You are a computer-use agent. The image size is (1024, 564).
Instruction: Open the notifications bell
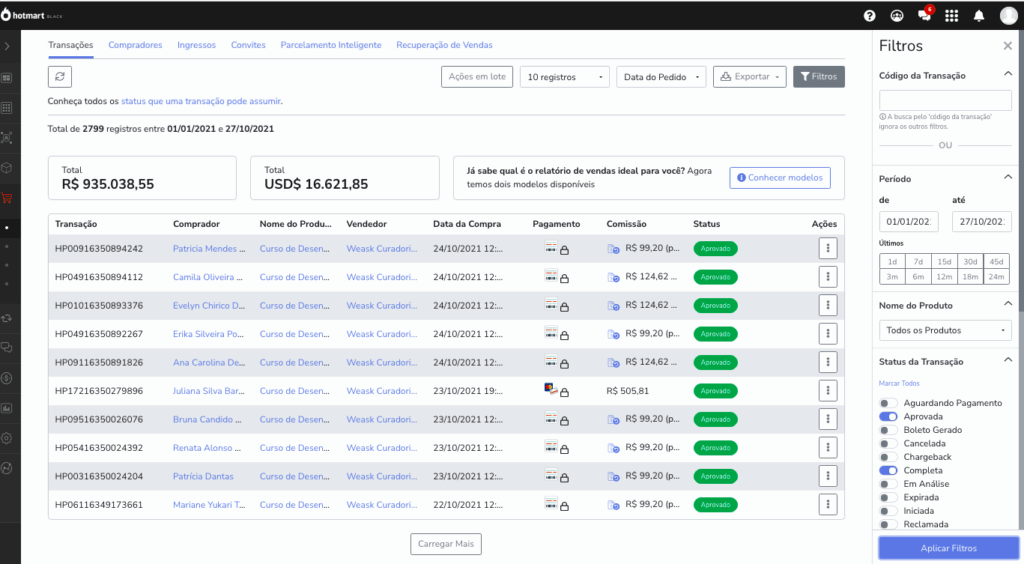[x=979, y=16]
